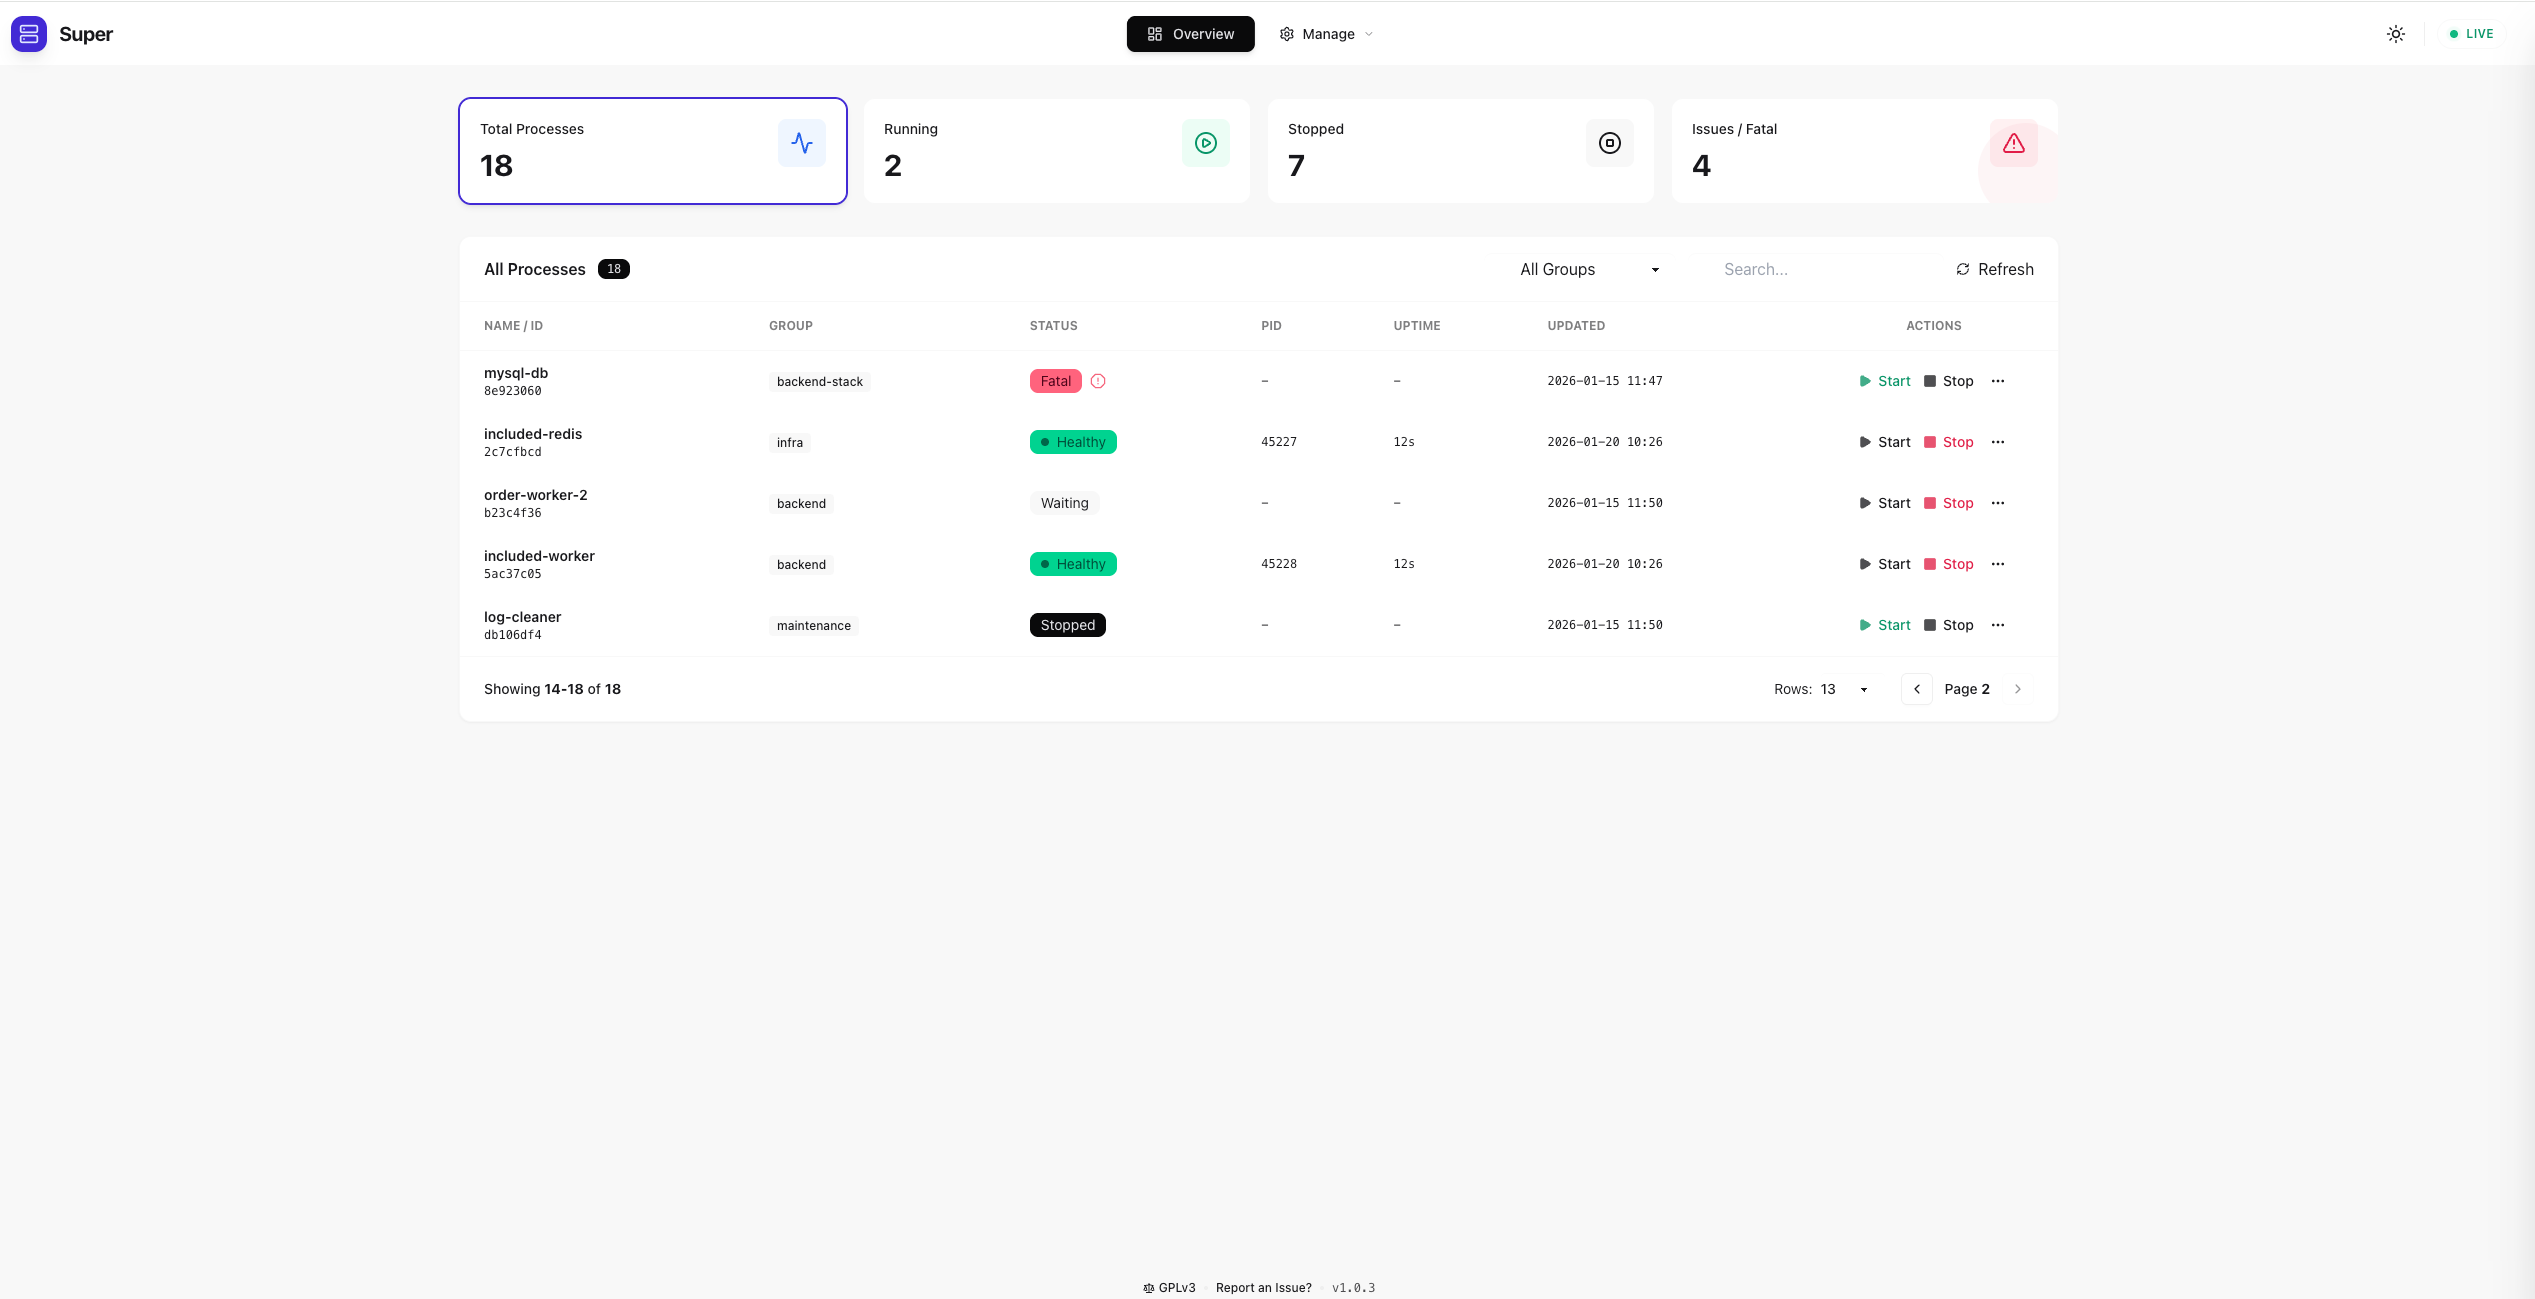Viewport: 2535px width, 1299px height.
Task: Open more actions for log-cleaner
Action: pos(1998,625)
